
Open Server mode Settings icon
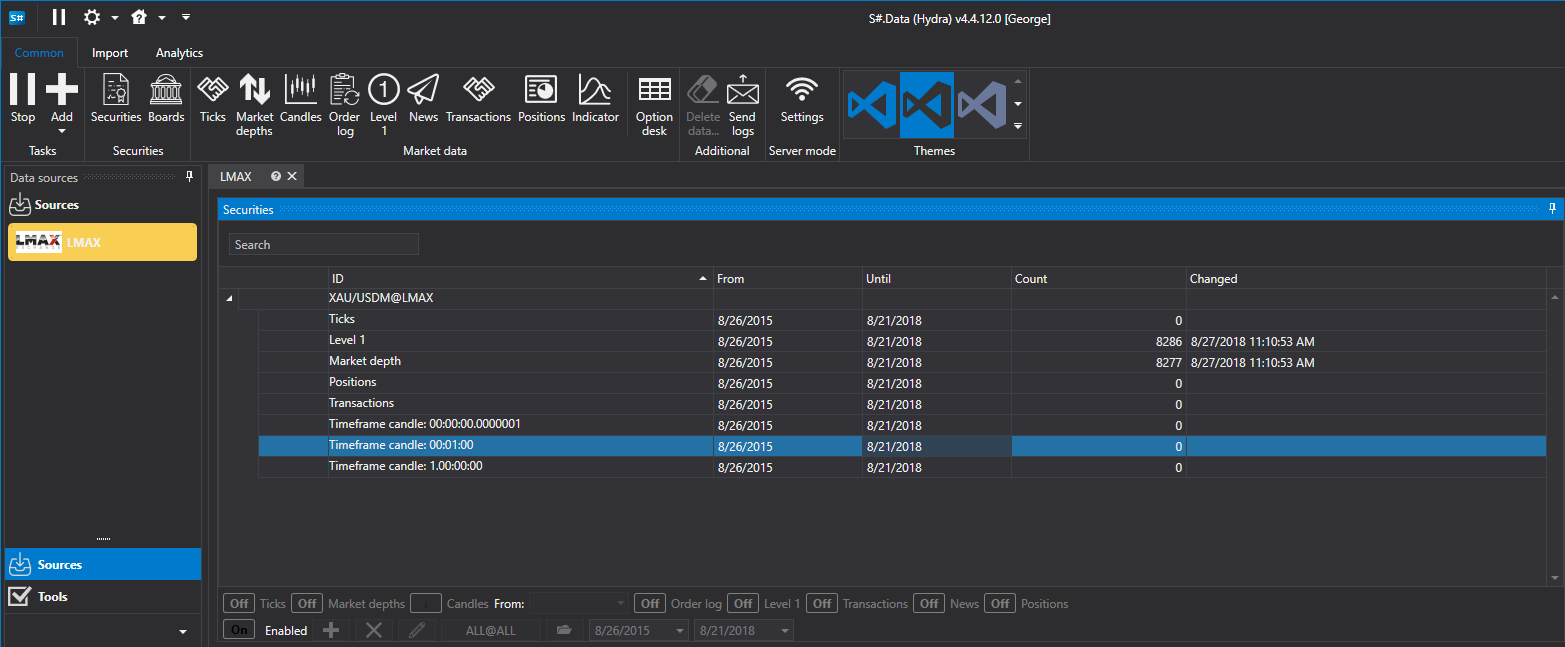pyautogui.click(x=801, y=90)
